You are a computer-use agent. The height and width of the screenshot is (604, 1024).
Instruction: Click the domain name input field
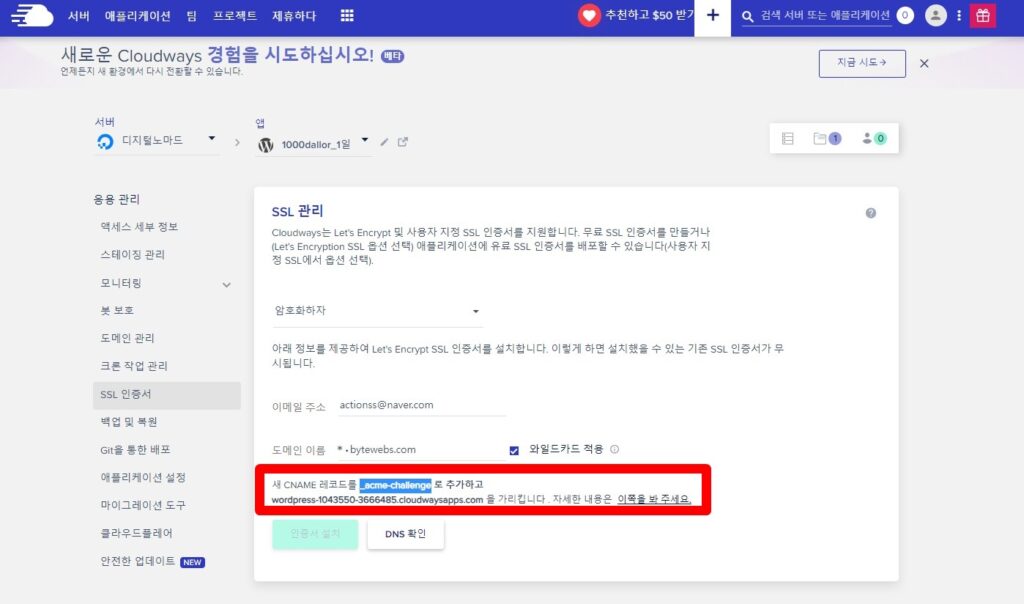point(421,450)
